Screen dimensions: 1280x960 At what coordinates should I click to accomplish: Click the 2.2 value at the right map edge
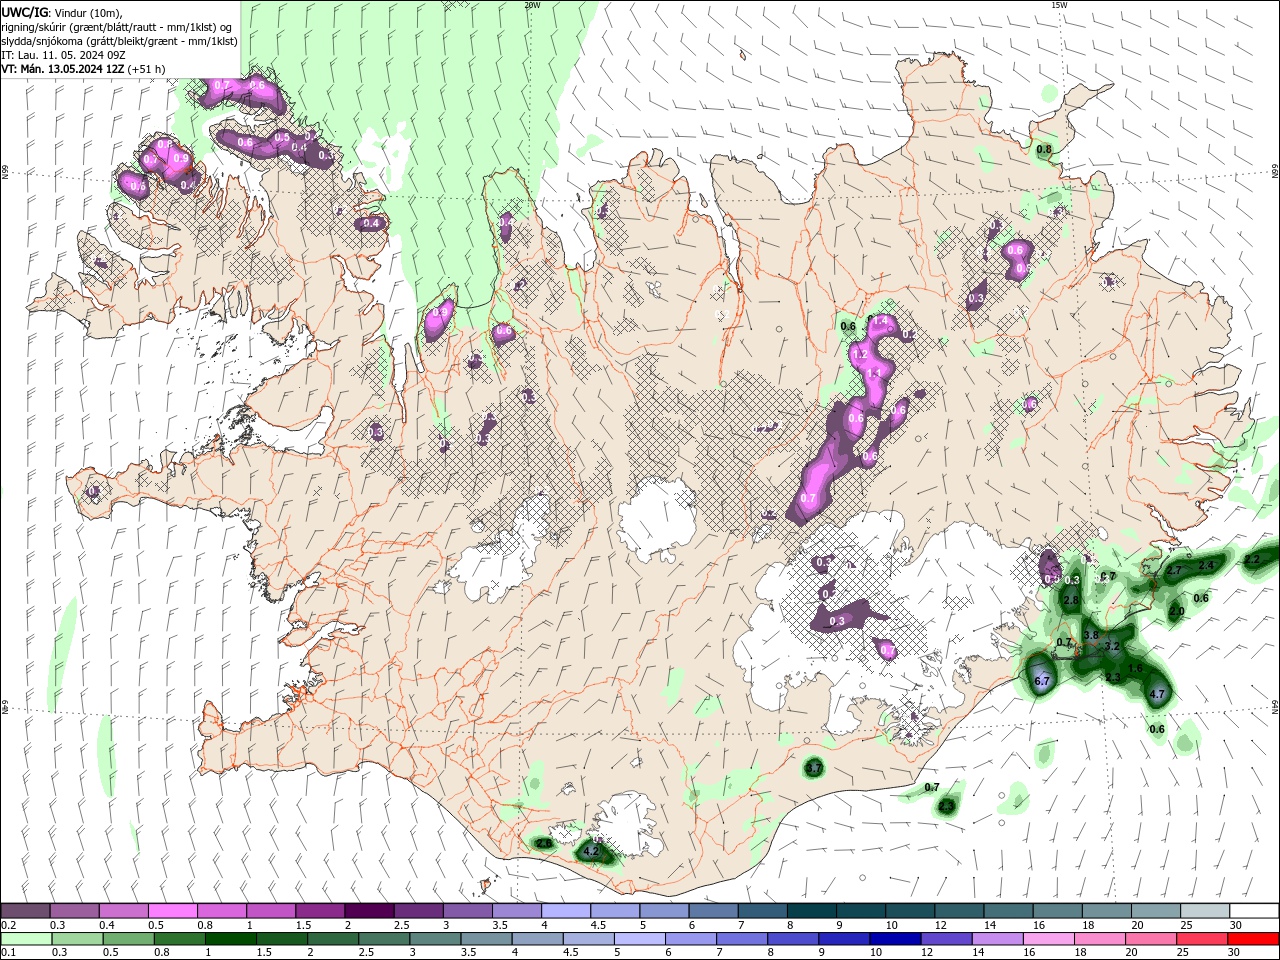pyautogui.click(x=1252, y=560)
